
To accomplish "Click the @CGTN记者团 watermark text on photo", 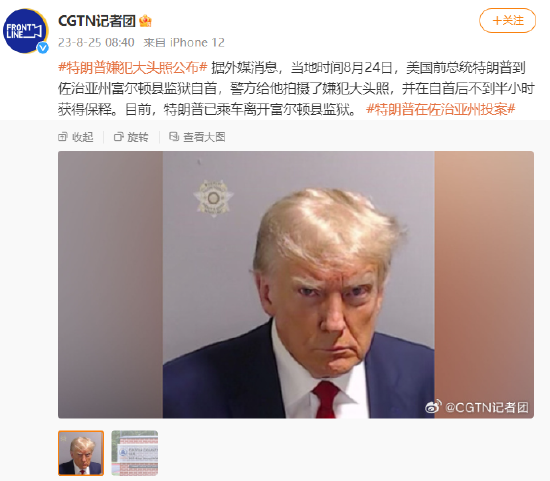I will point(487,407).
